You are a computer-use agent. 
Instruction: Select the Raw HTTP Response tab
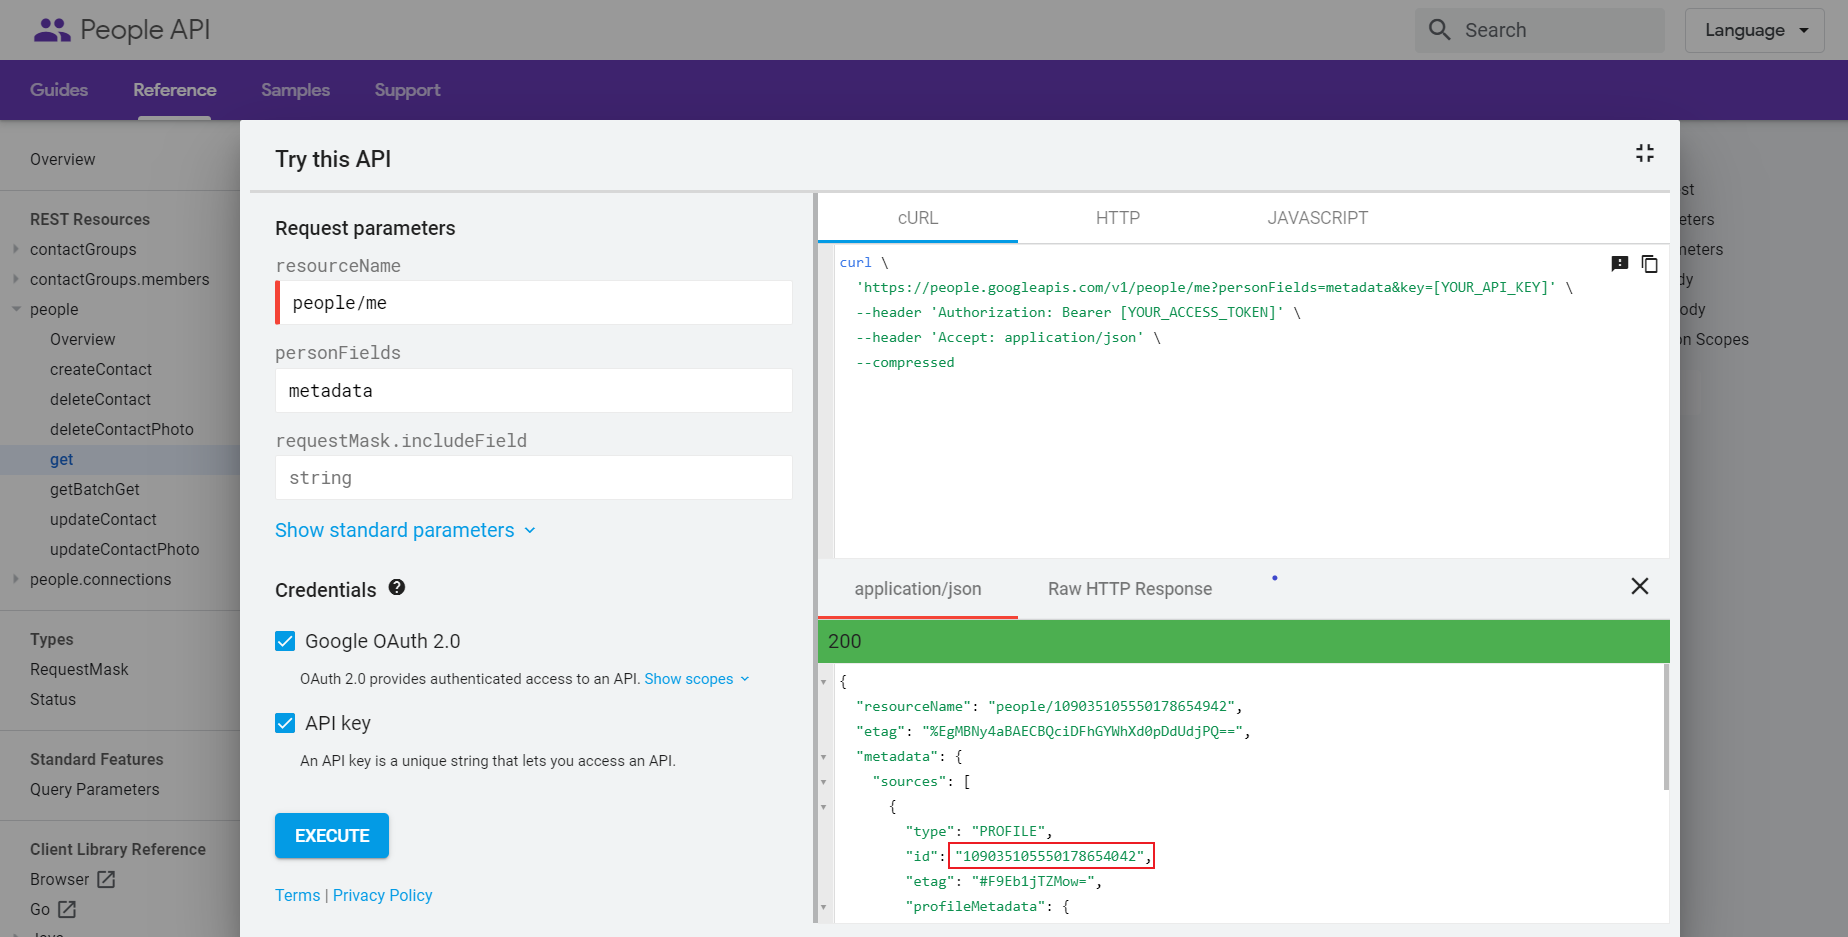pos(1130,589)
